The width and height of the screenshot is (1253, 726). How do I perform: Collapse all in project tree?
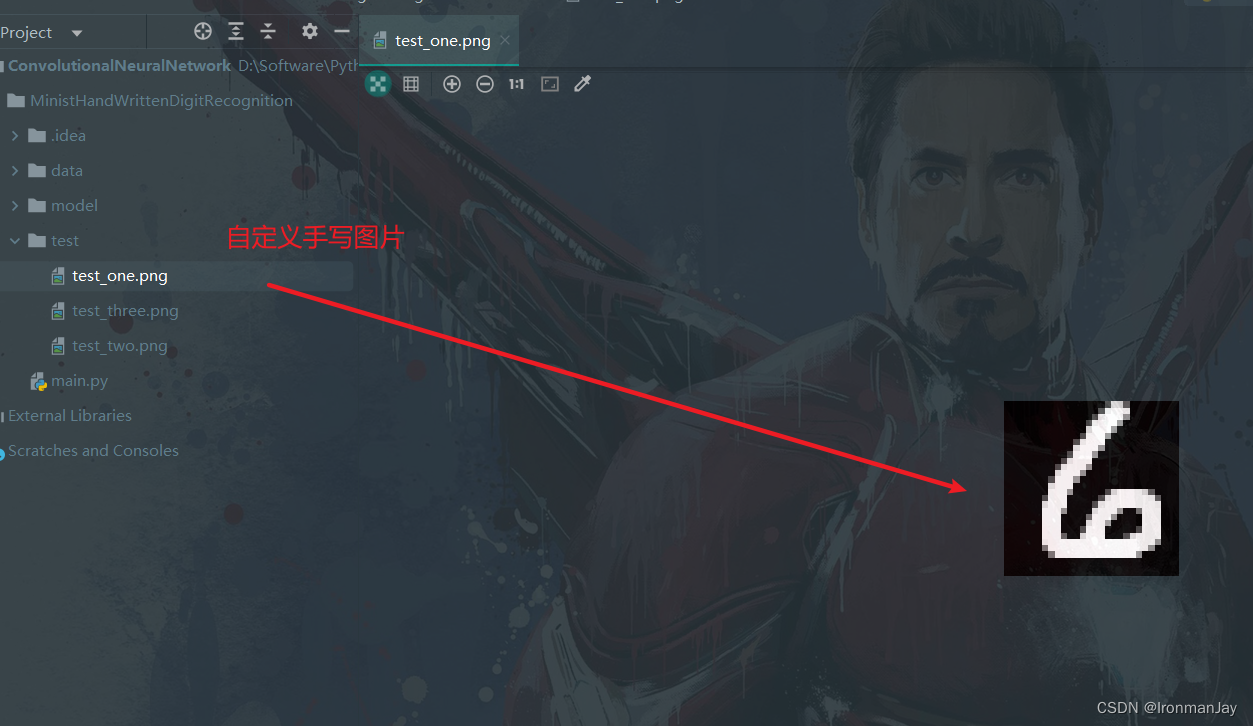tap(268, 31)
